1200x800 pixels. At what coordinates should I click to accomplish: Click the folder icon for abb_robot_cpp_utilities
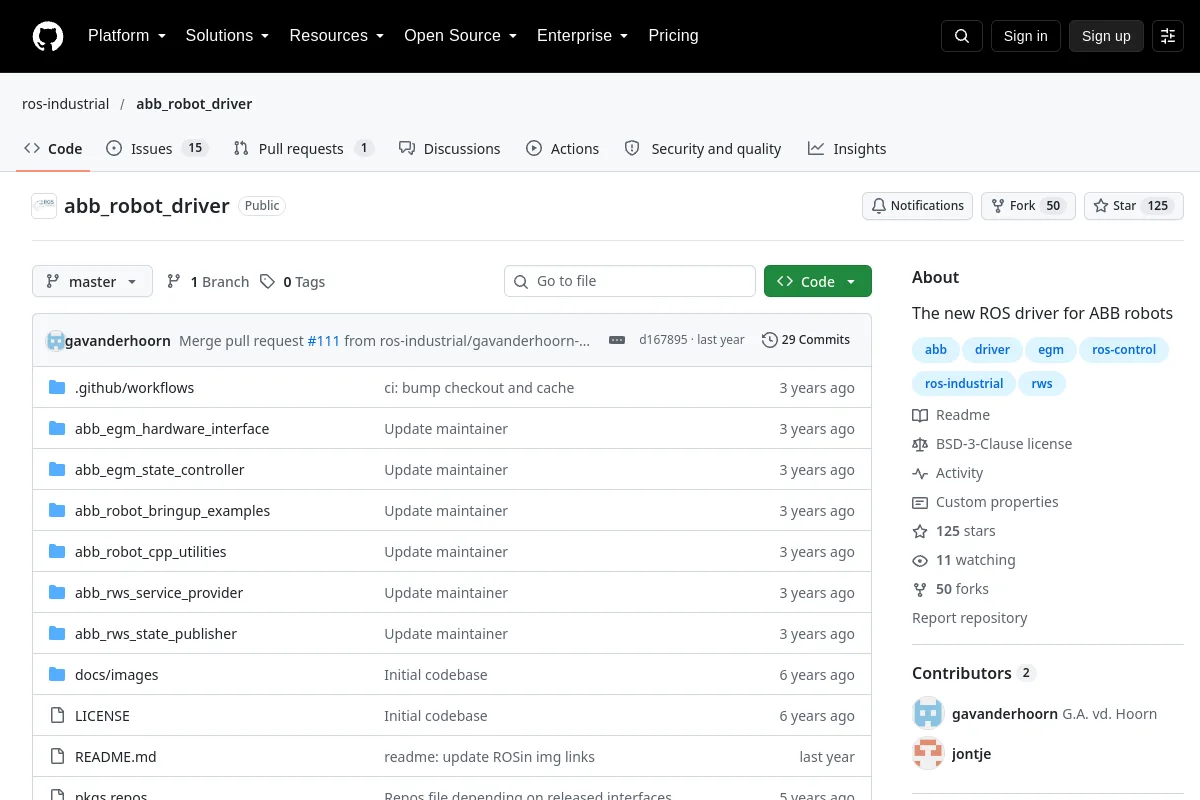pos(57,552)
